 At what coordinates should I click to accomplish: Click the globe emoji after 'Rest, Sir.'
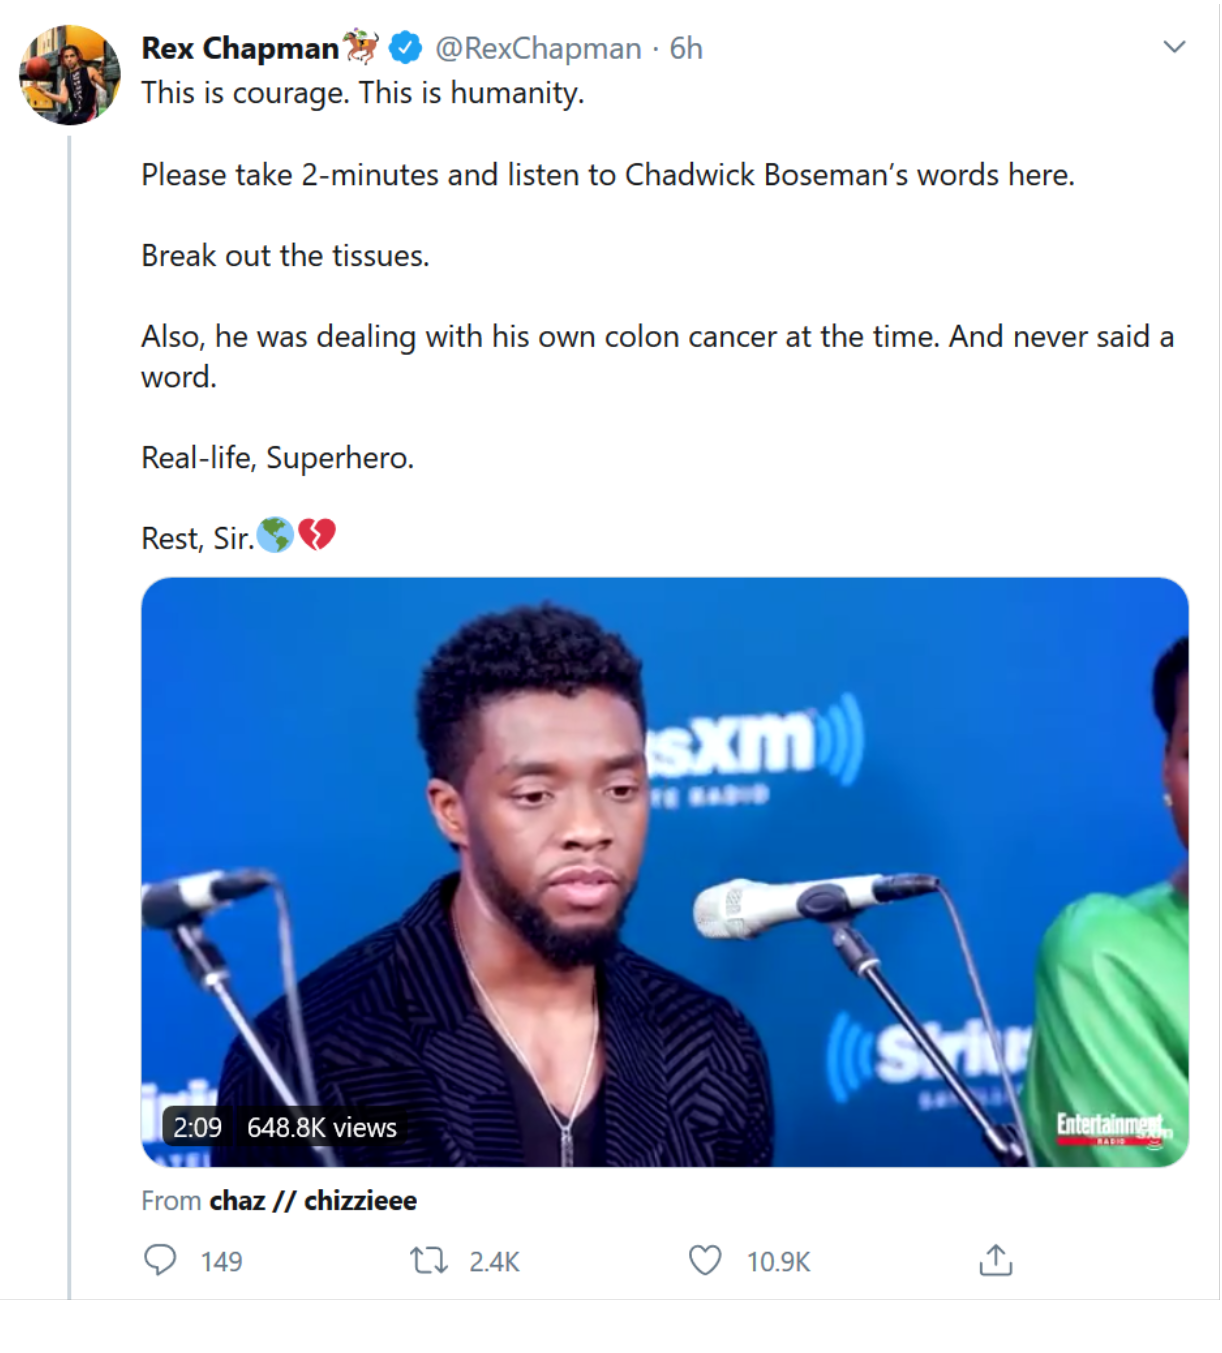[x=275, y=535]
